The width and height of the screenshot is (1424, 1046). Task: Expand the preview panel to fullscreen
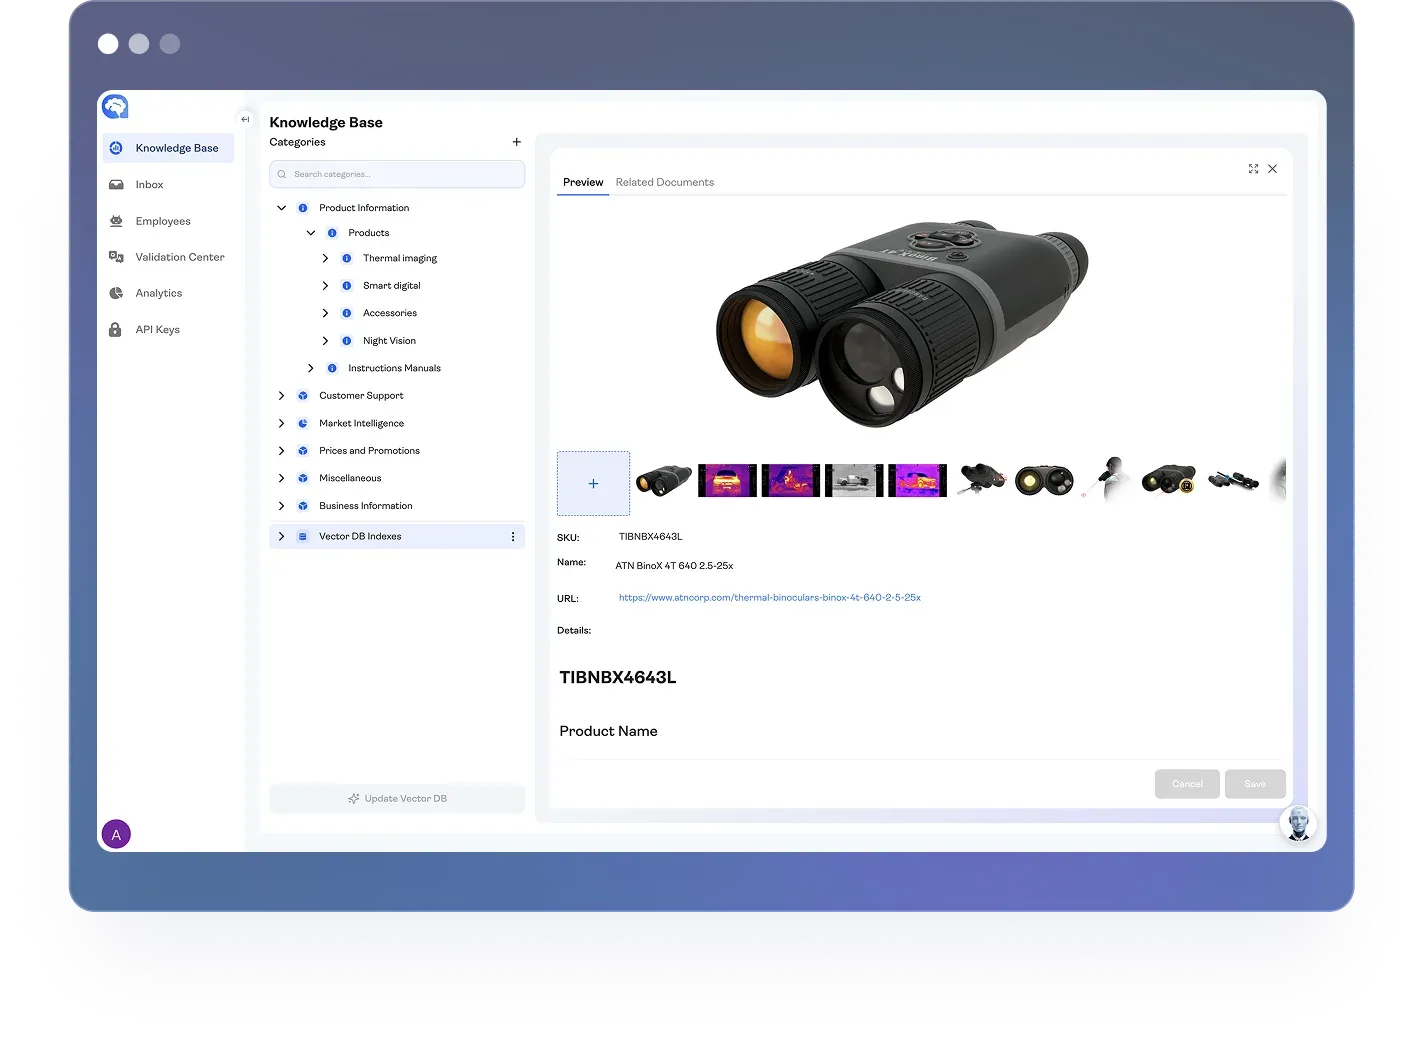coord(1253,169)
